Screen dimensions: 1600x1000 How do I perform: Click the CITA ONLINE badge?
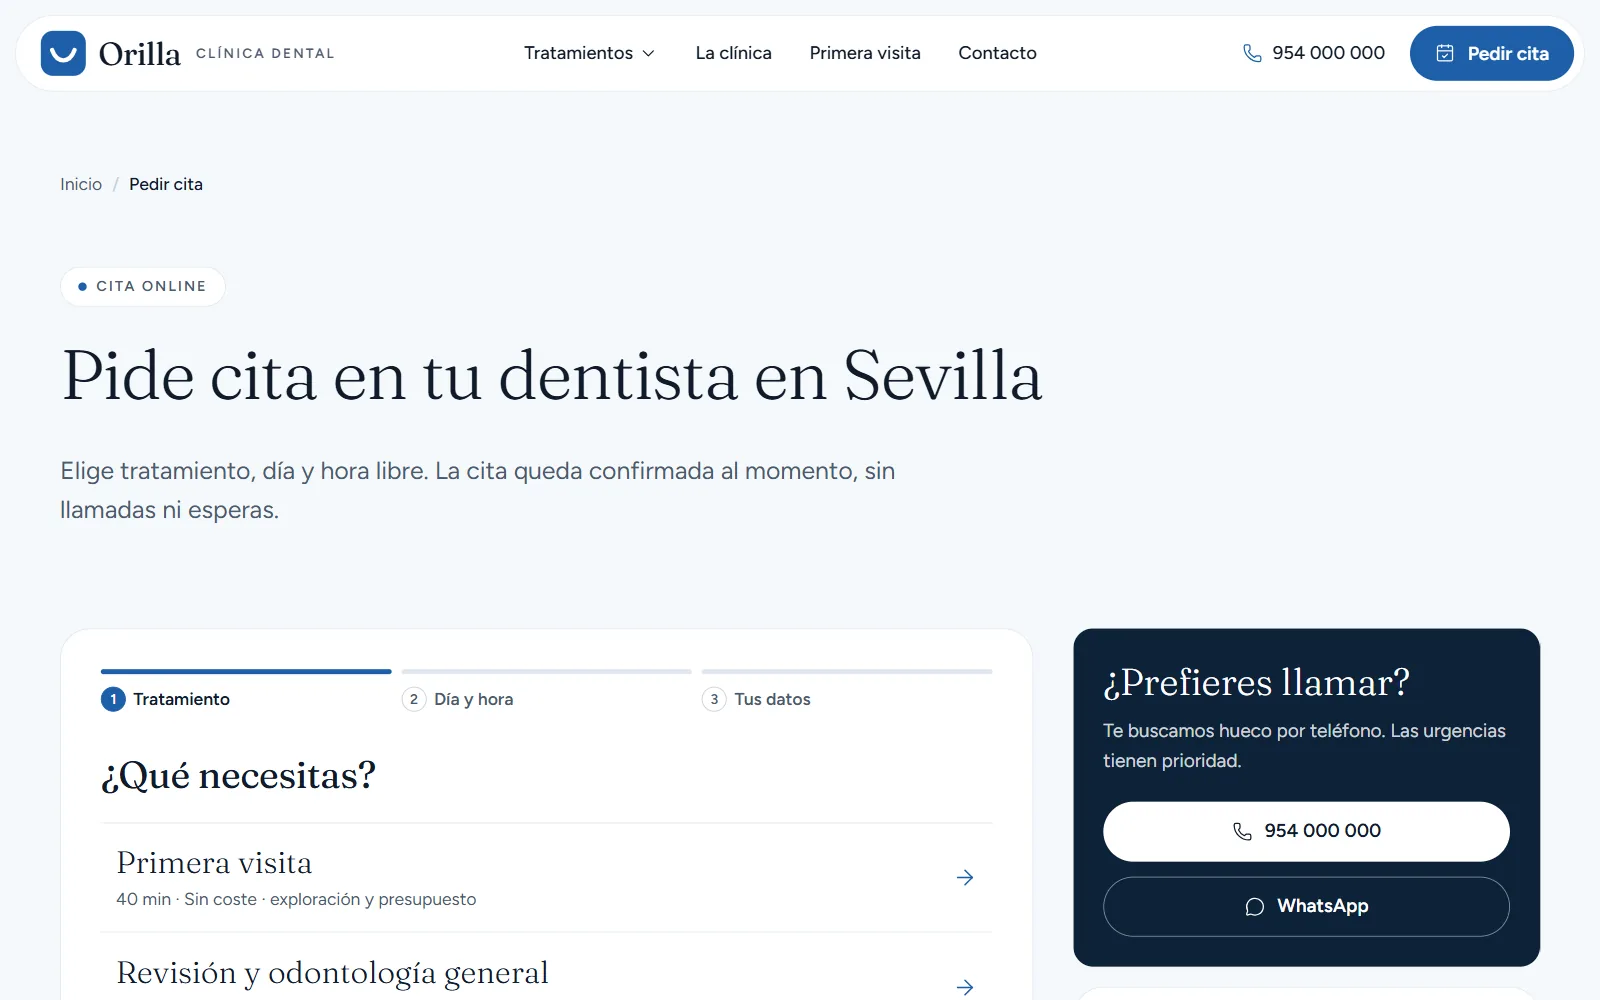[x=143, y=286]
